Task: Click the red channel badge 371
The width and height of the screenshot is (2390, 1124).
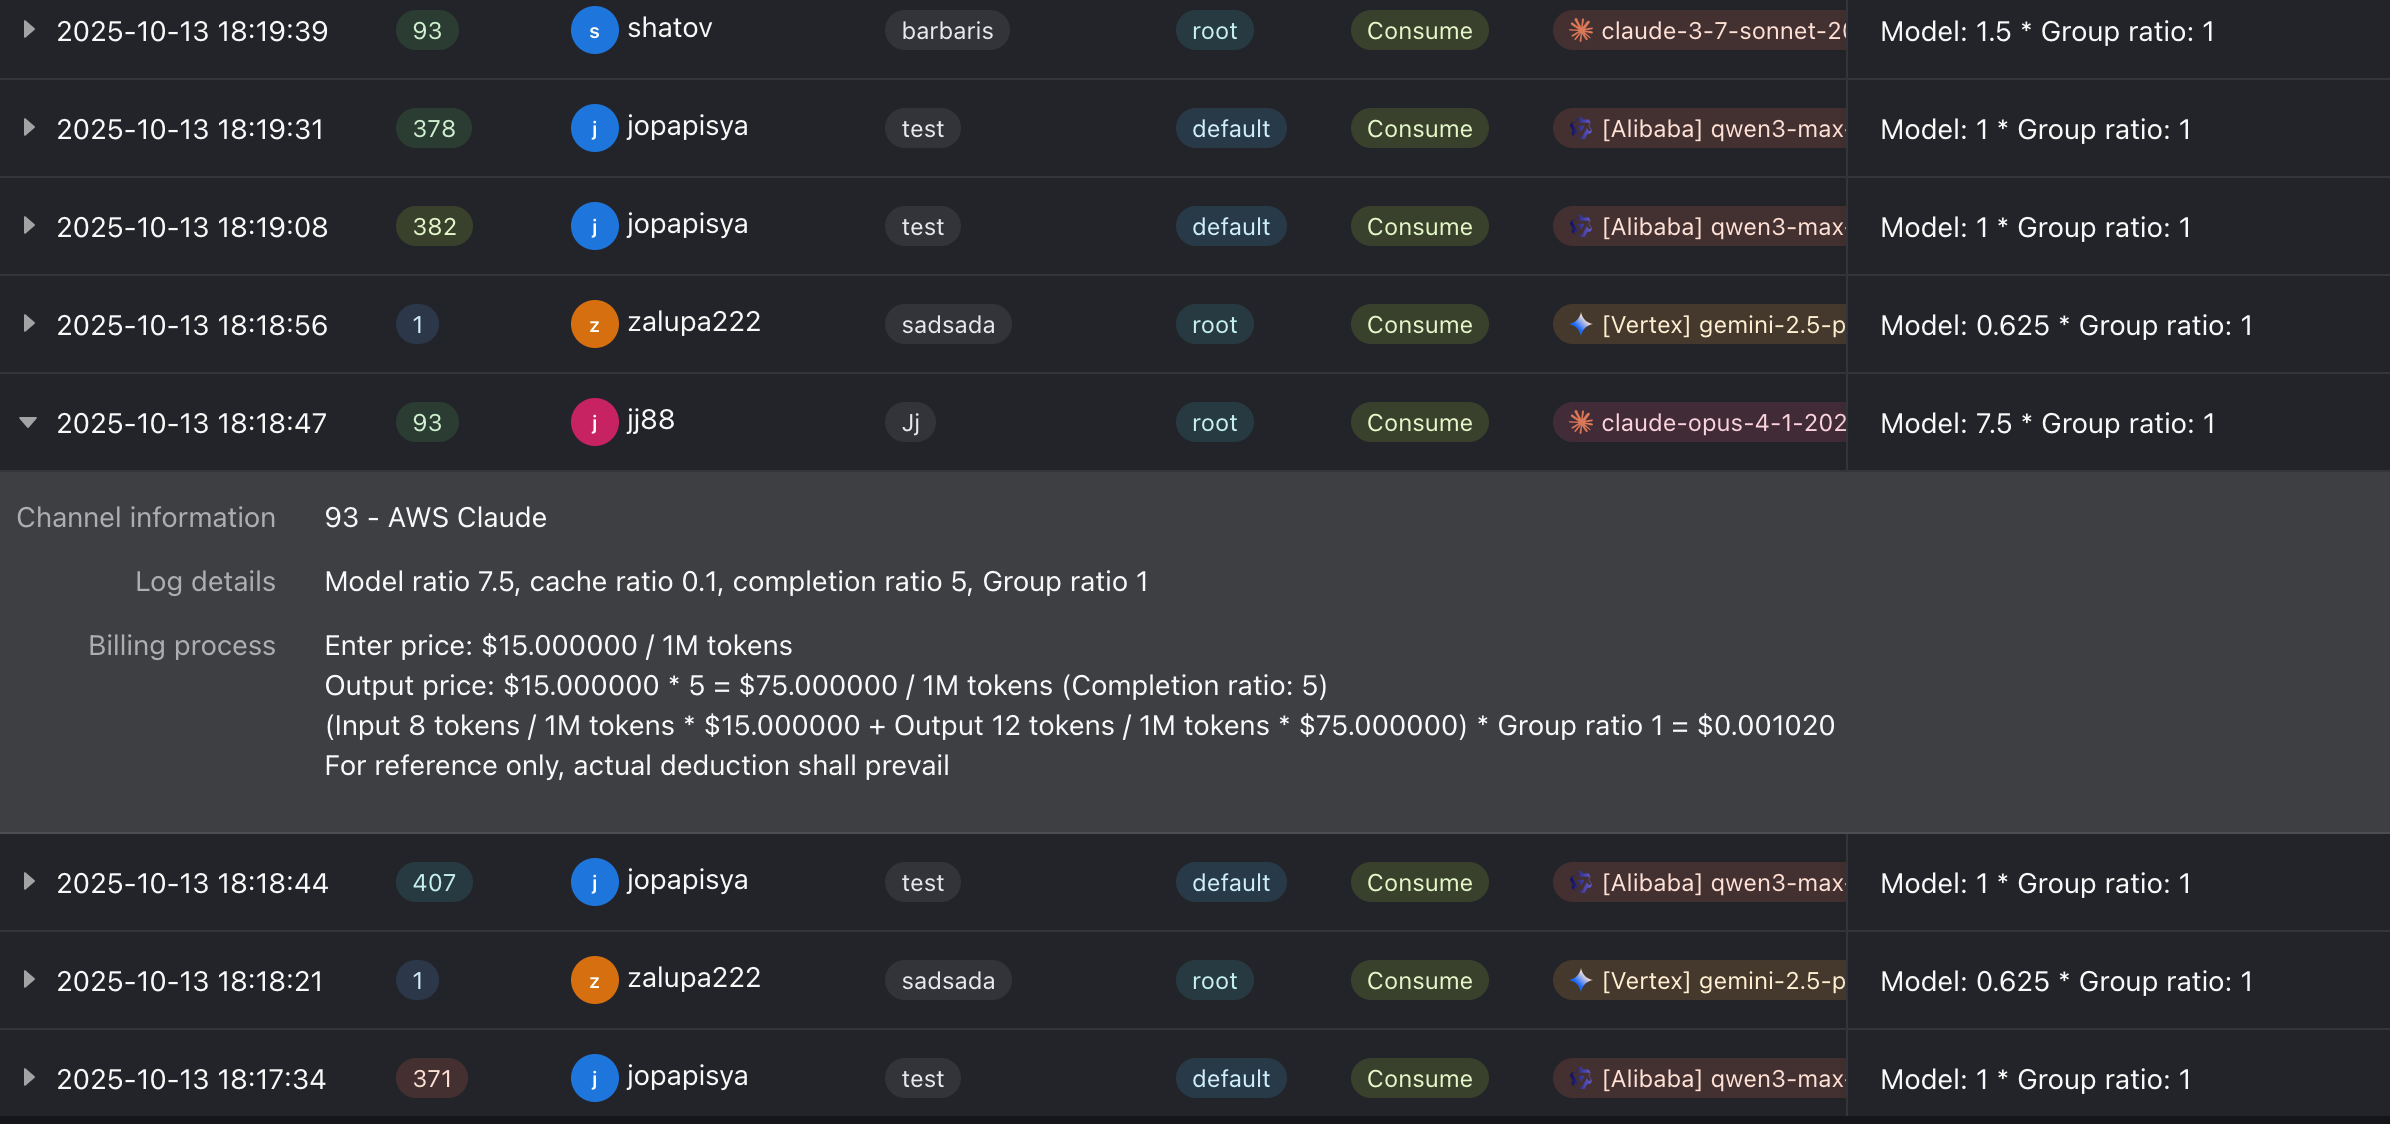Action: [x=431, y=1079]
